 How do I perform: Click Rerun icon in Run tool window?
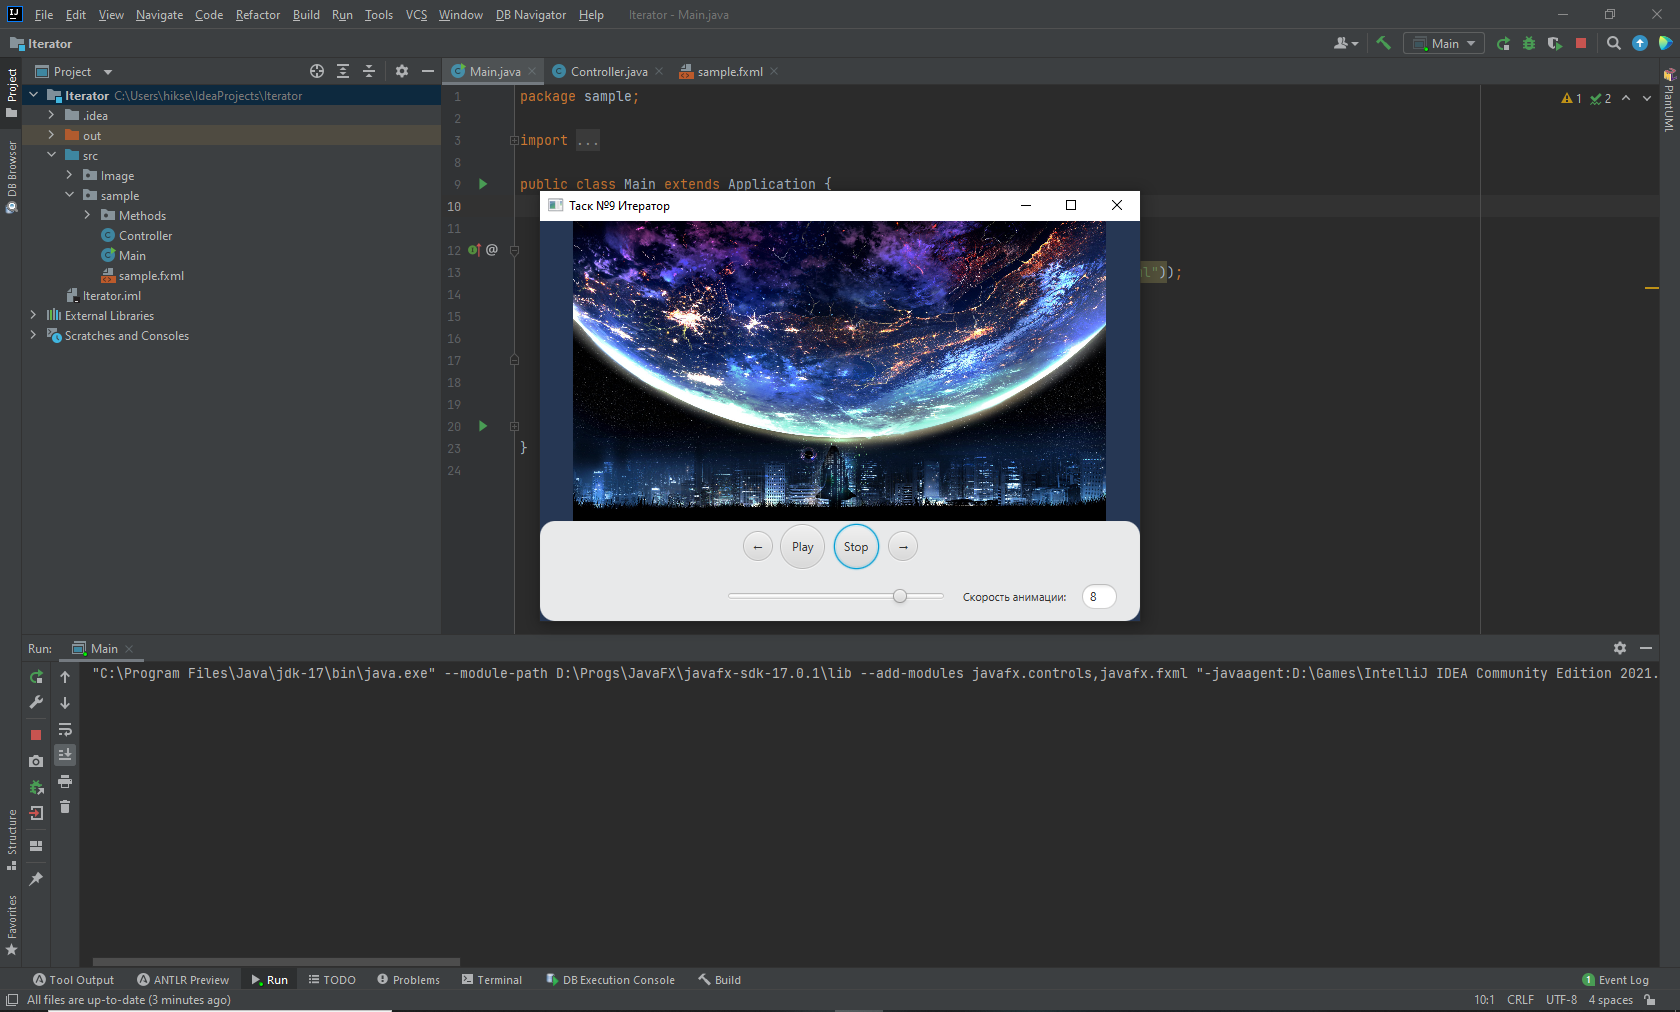click(x=36, y=677)
